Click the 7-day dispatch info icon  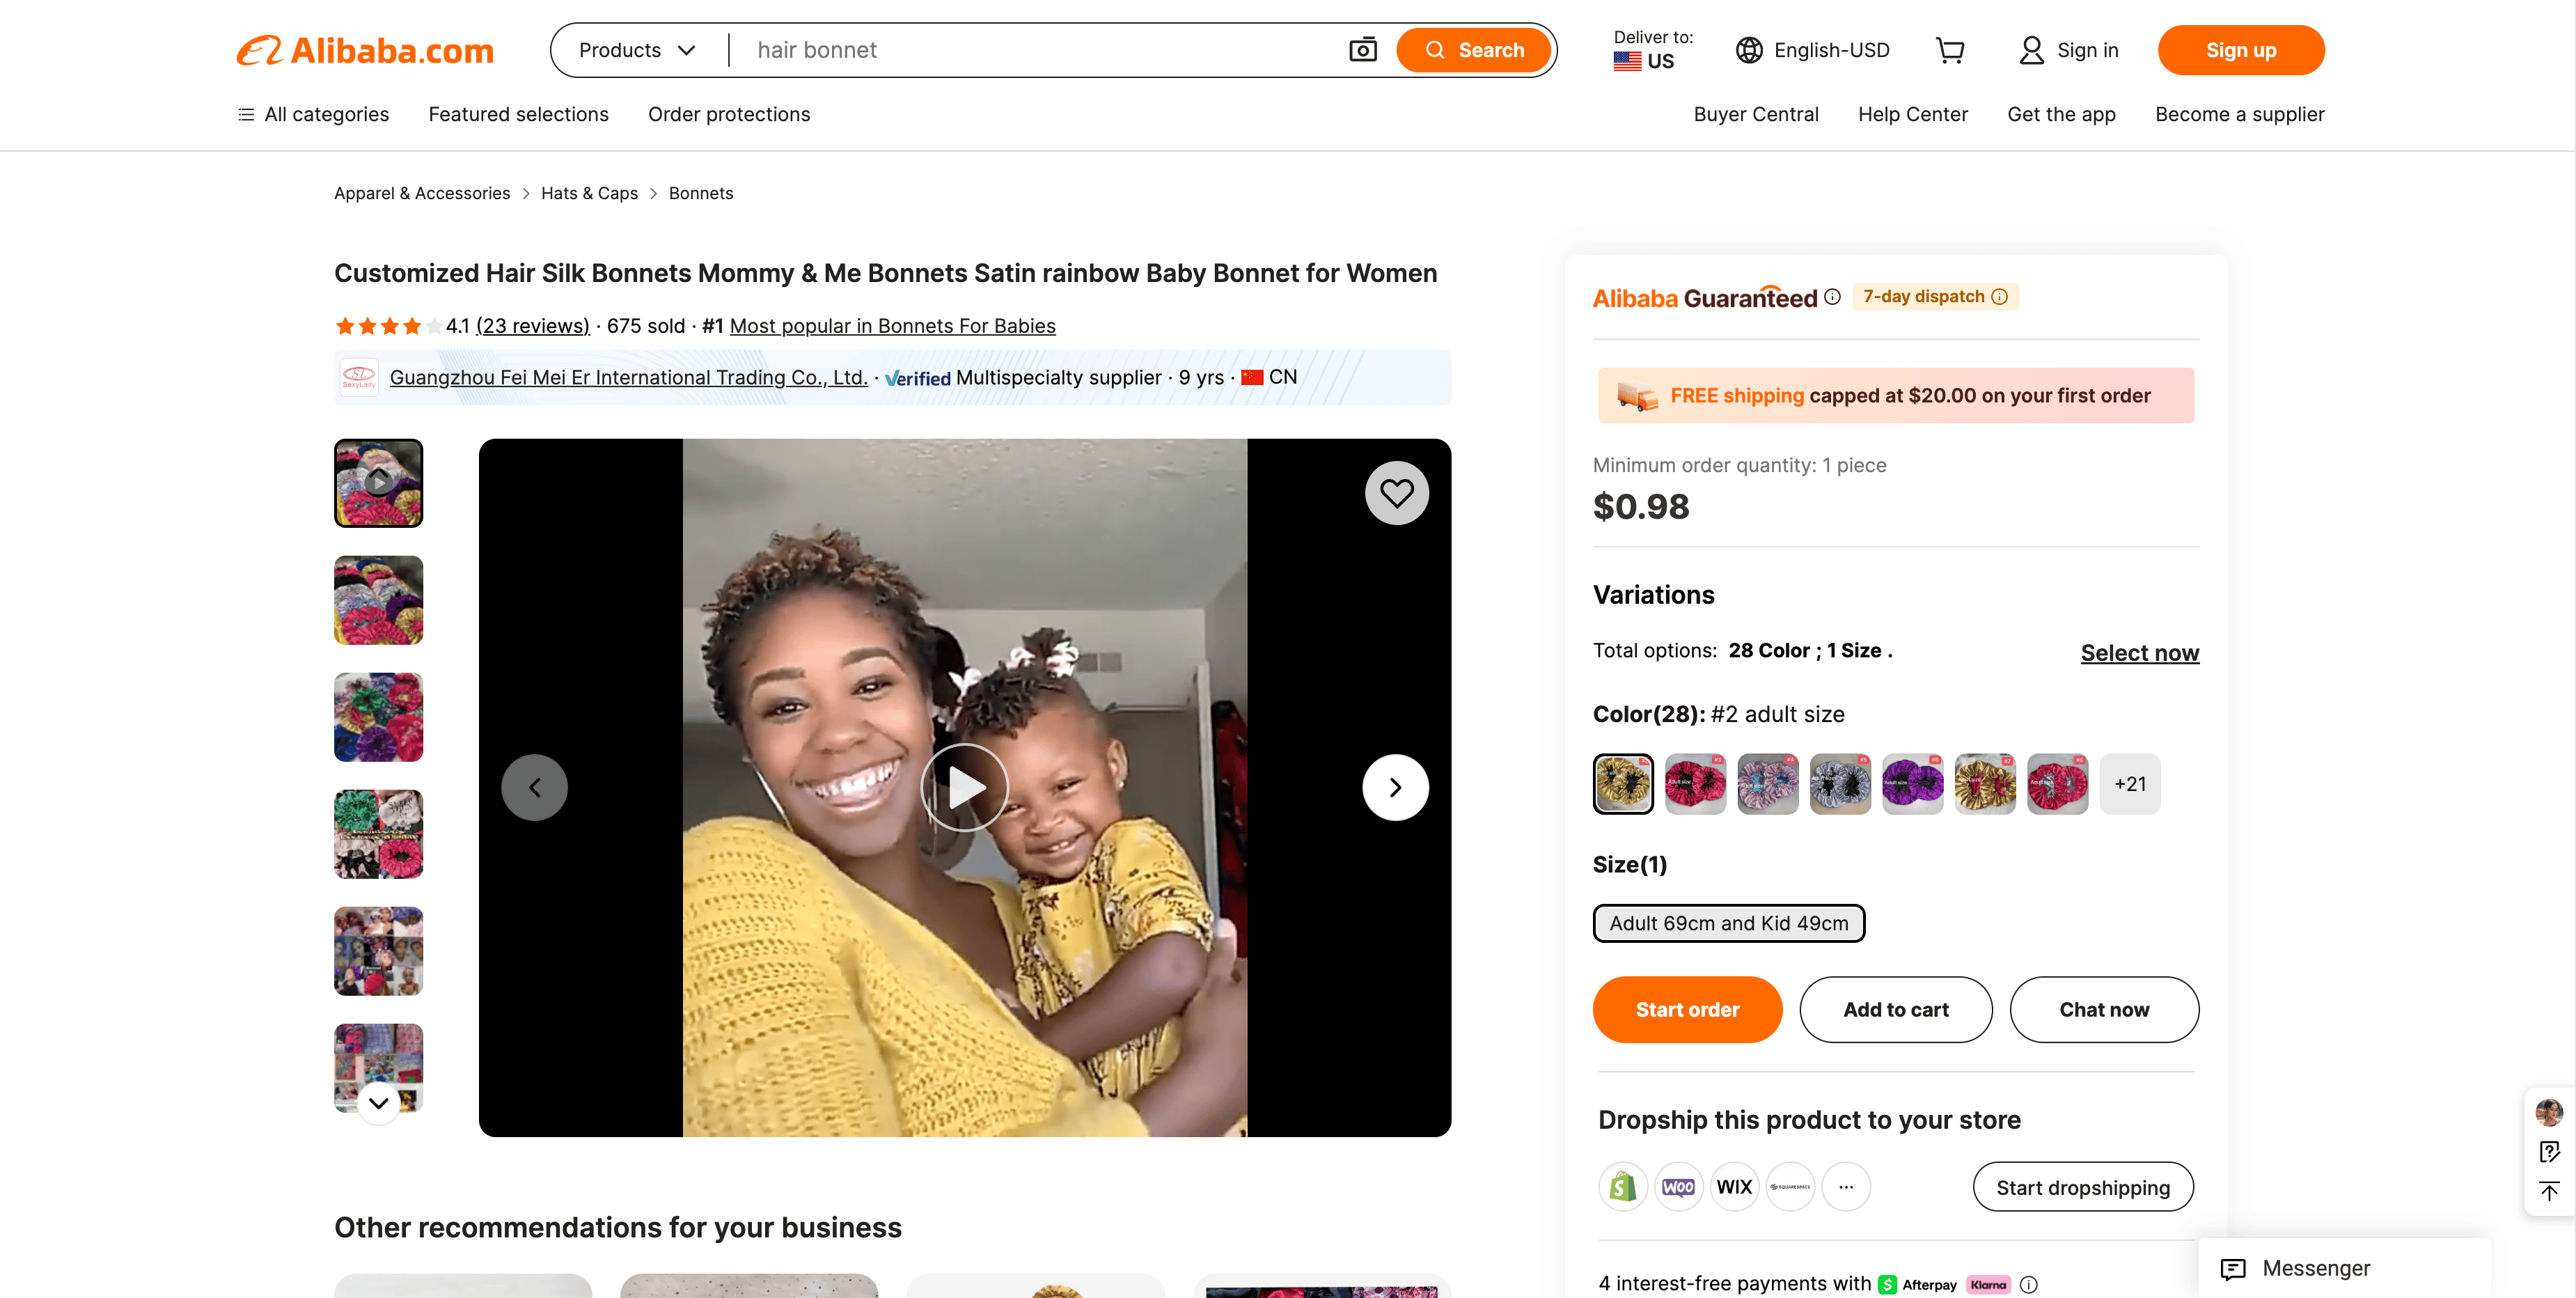pos(2000,297)
